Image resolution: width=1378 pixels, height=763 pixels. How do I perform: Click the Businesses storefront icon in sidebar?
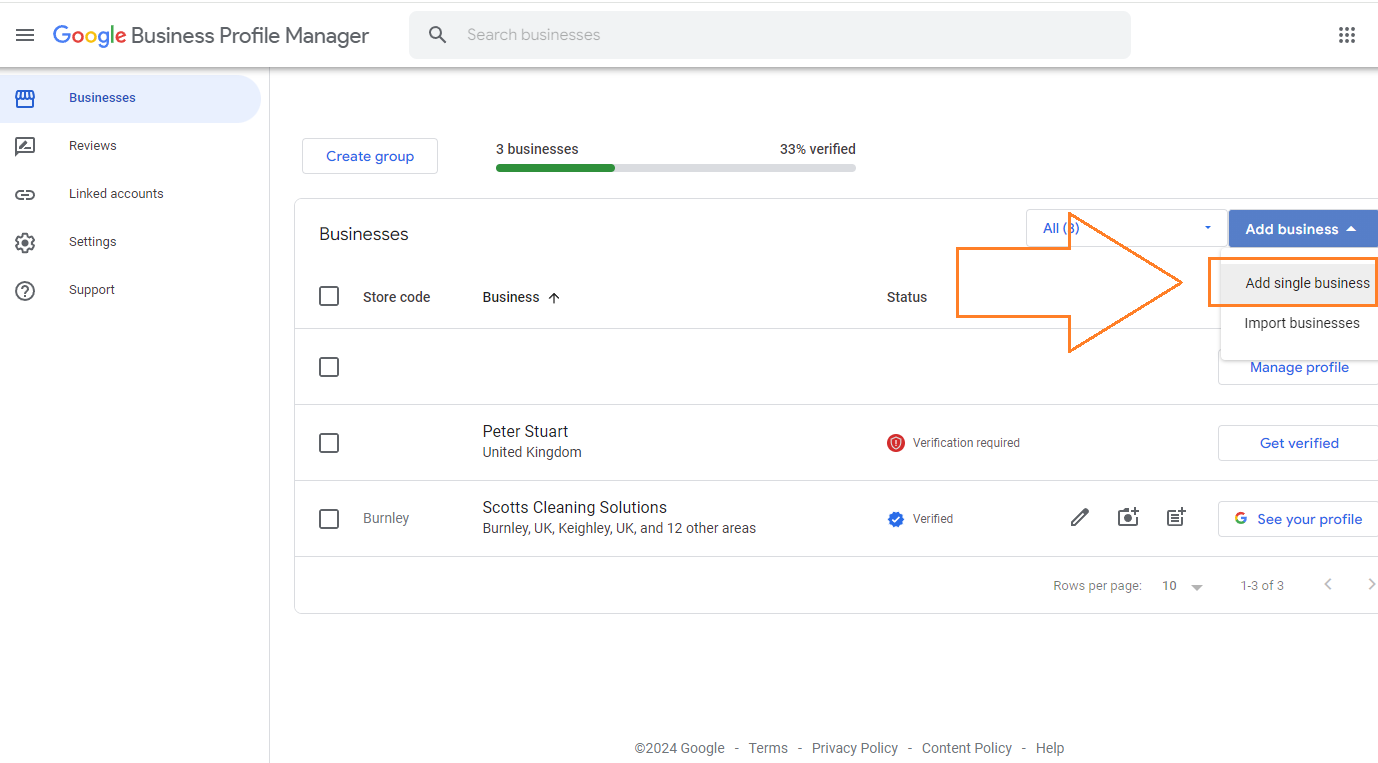25,98
